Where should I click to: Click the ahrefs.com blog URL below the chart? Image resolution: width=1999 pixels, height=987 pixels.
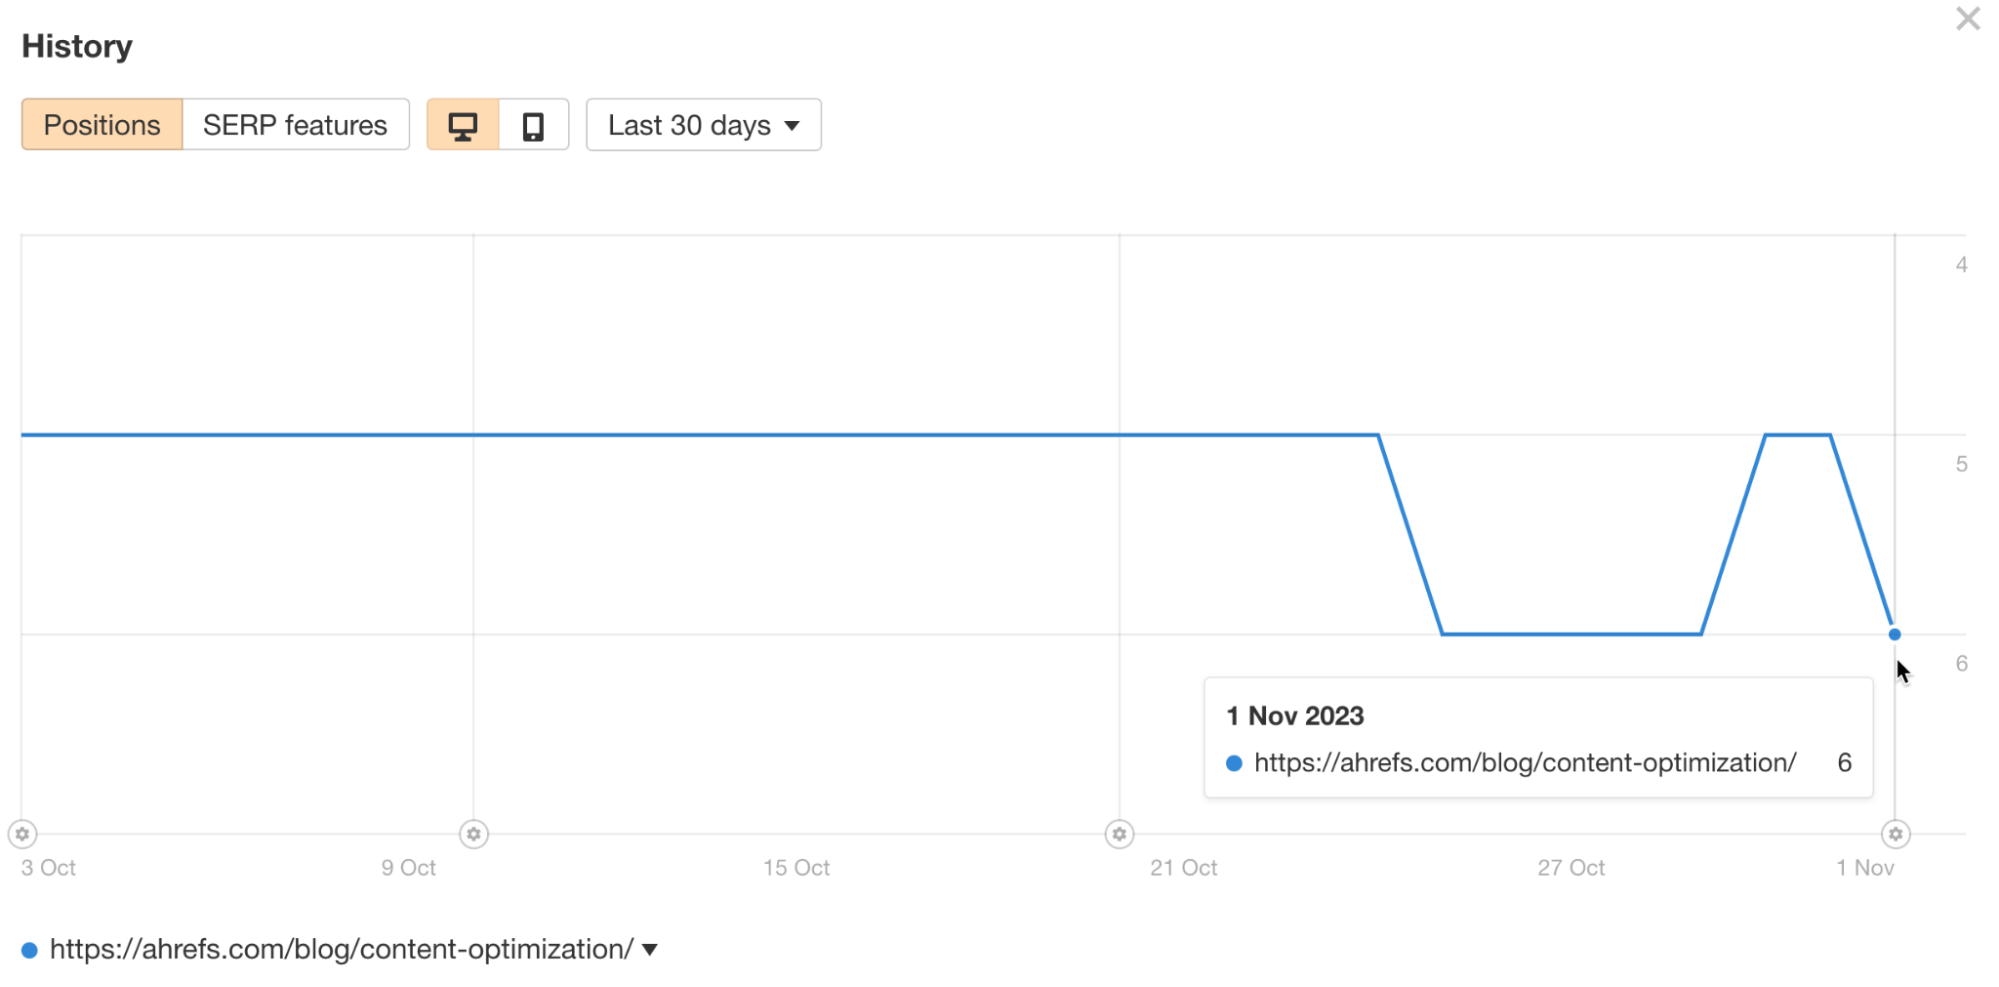pyautogui.click(x=340, y=948)
